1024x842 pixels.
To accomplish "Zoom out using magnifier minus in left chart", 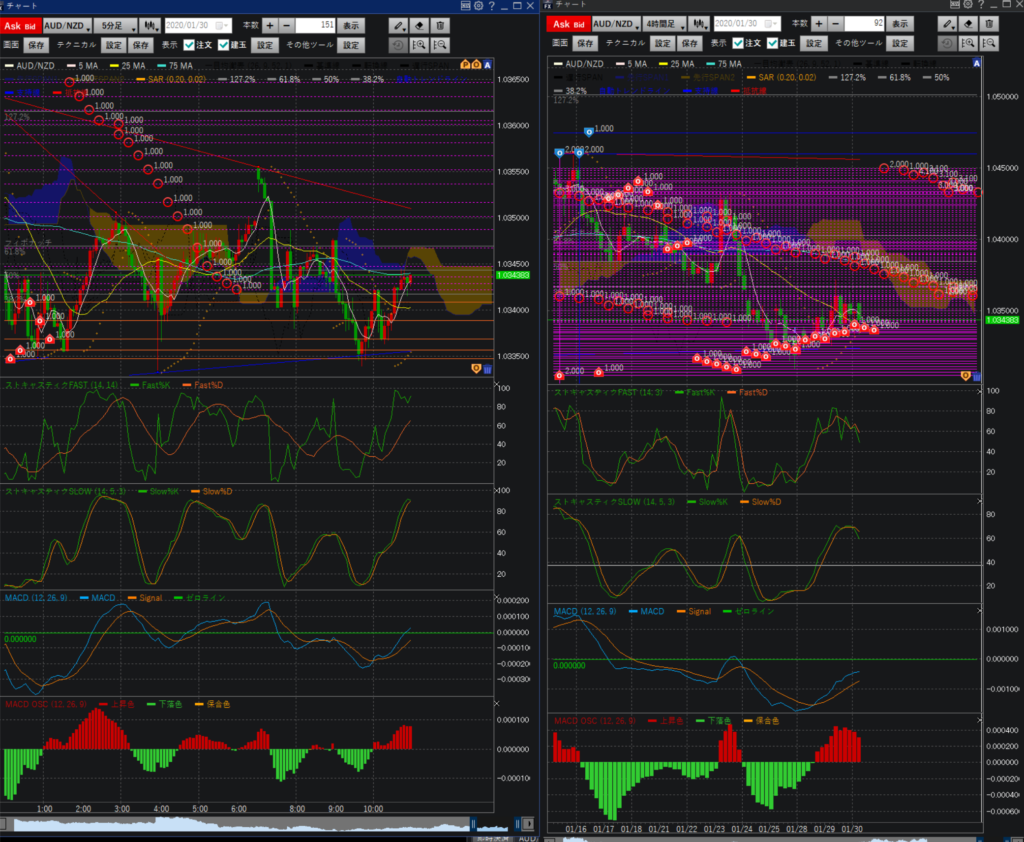I will (442, 44).
